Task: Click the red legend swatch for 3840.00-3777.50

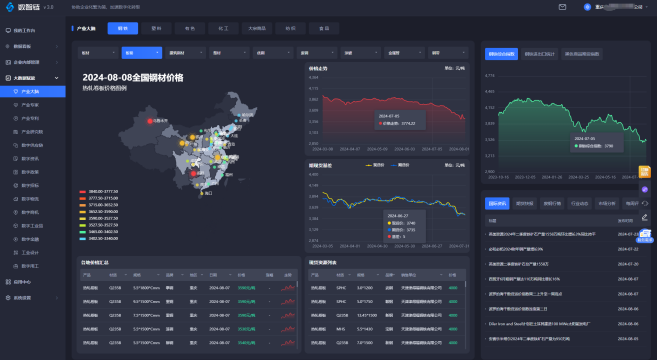Action: coord(83,192)
